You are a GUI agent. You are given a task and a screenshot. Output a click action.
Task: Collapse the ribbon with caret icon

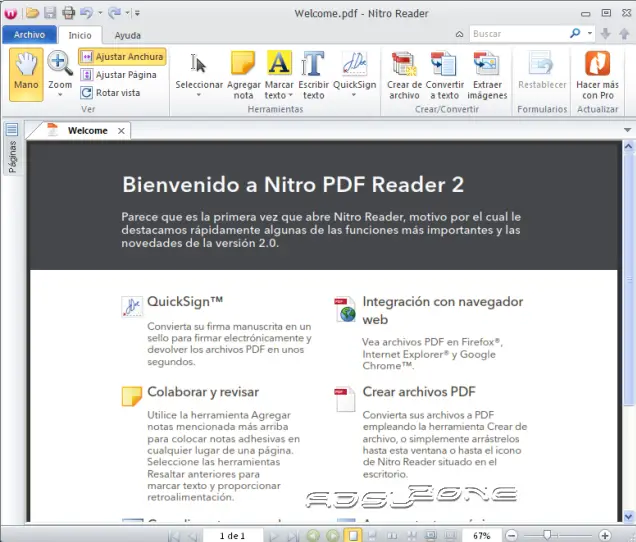click(459, 34)
